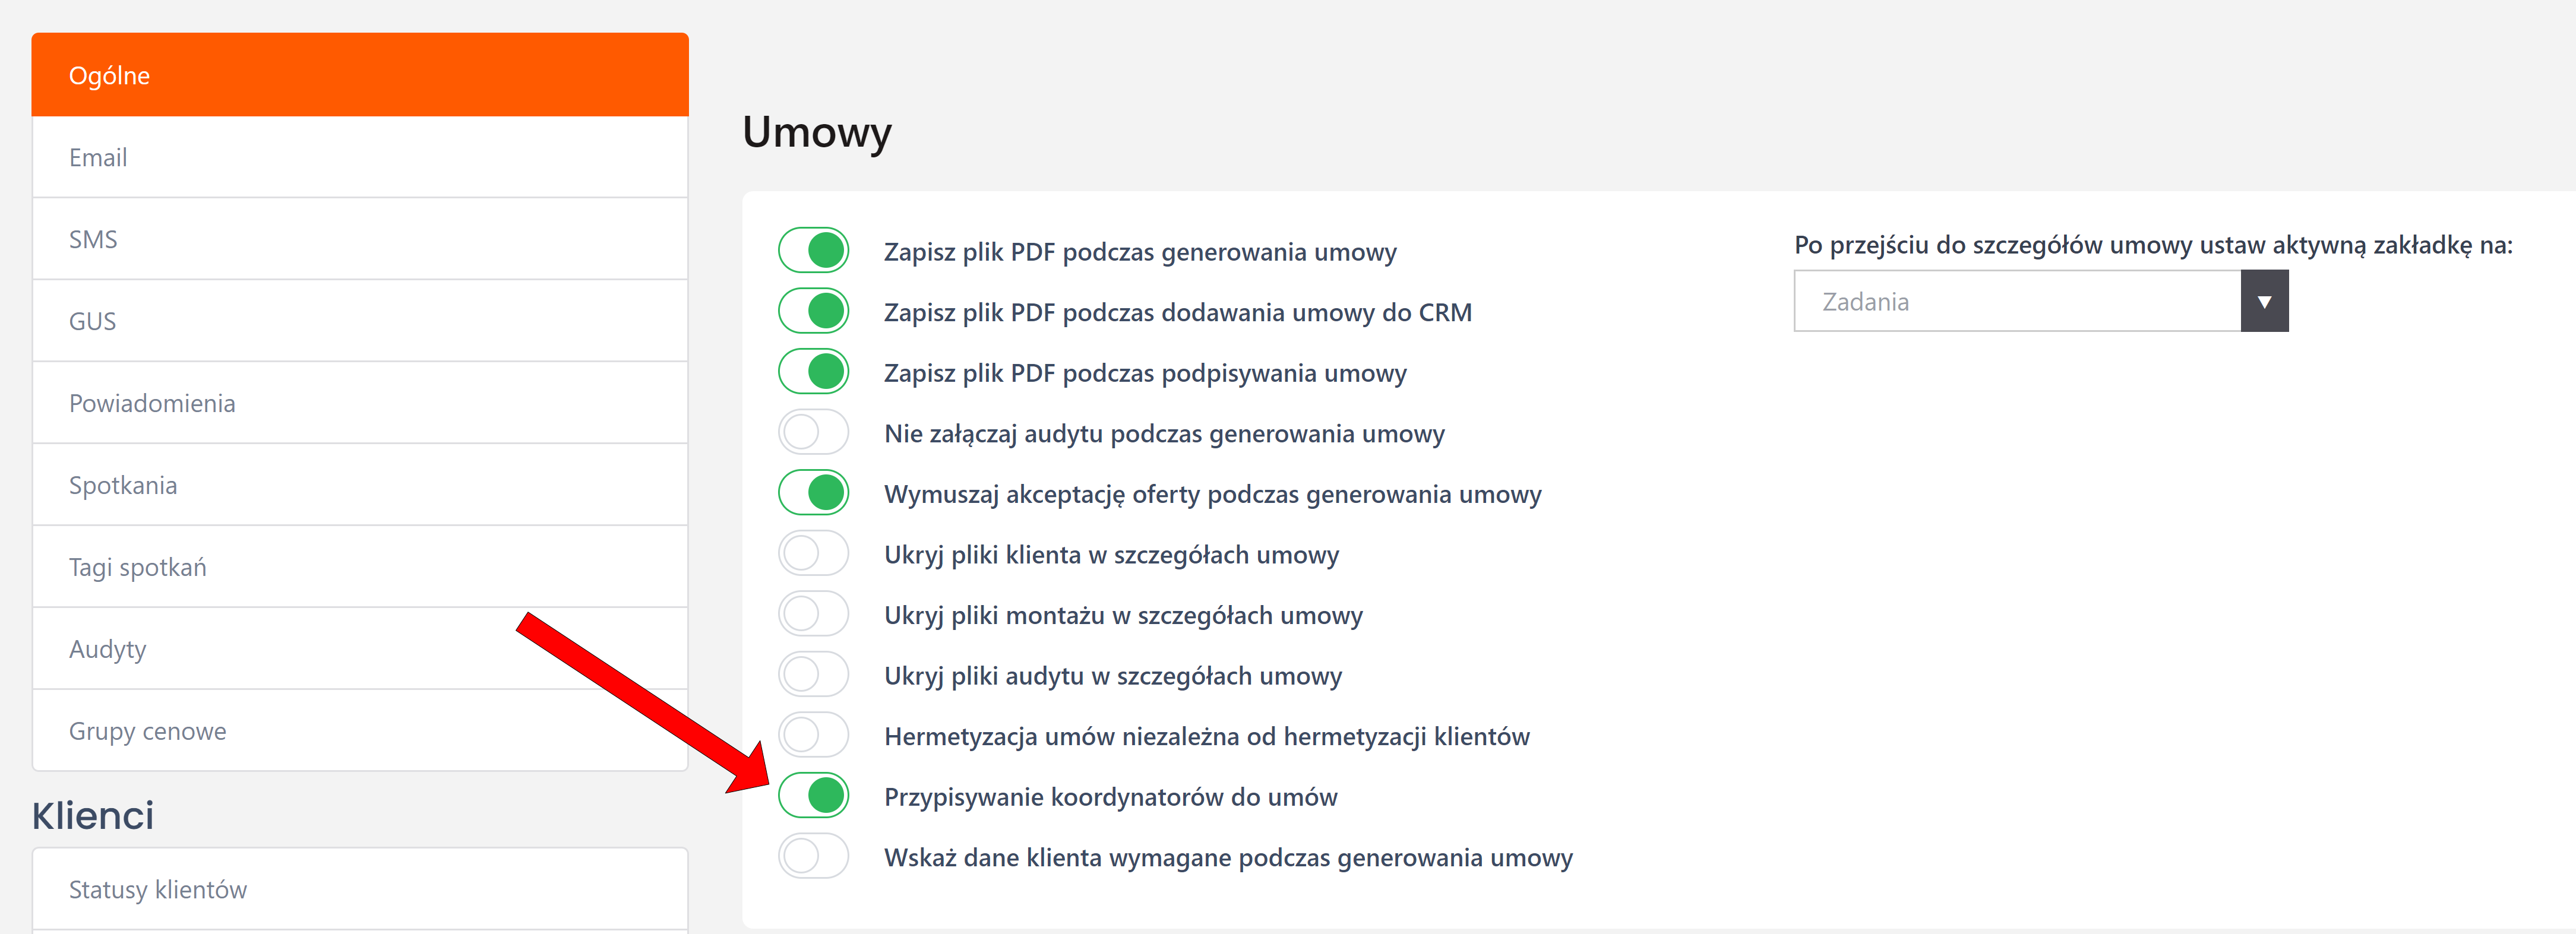Screen dimensions: 2576x934
Task: Go to SMS settings
Action: [x=360, y=239]
